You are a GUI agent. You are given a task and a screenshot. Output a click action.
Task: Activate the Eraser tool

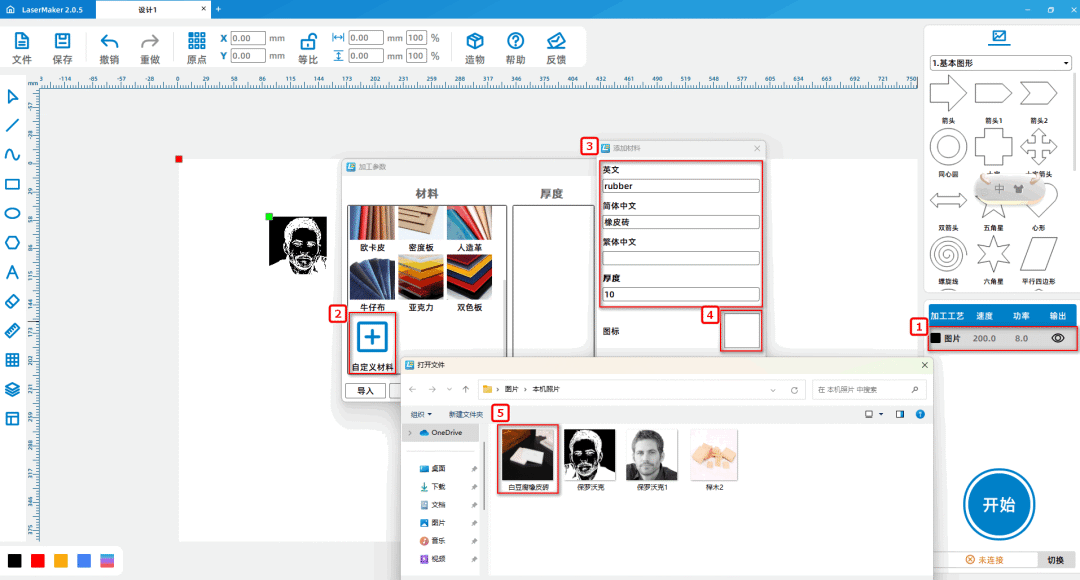(13, 301)
